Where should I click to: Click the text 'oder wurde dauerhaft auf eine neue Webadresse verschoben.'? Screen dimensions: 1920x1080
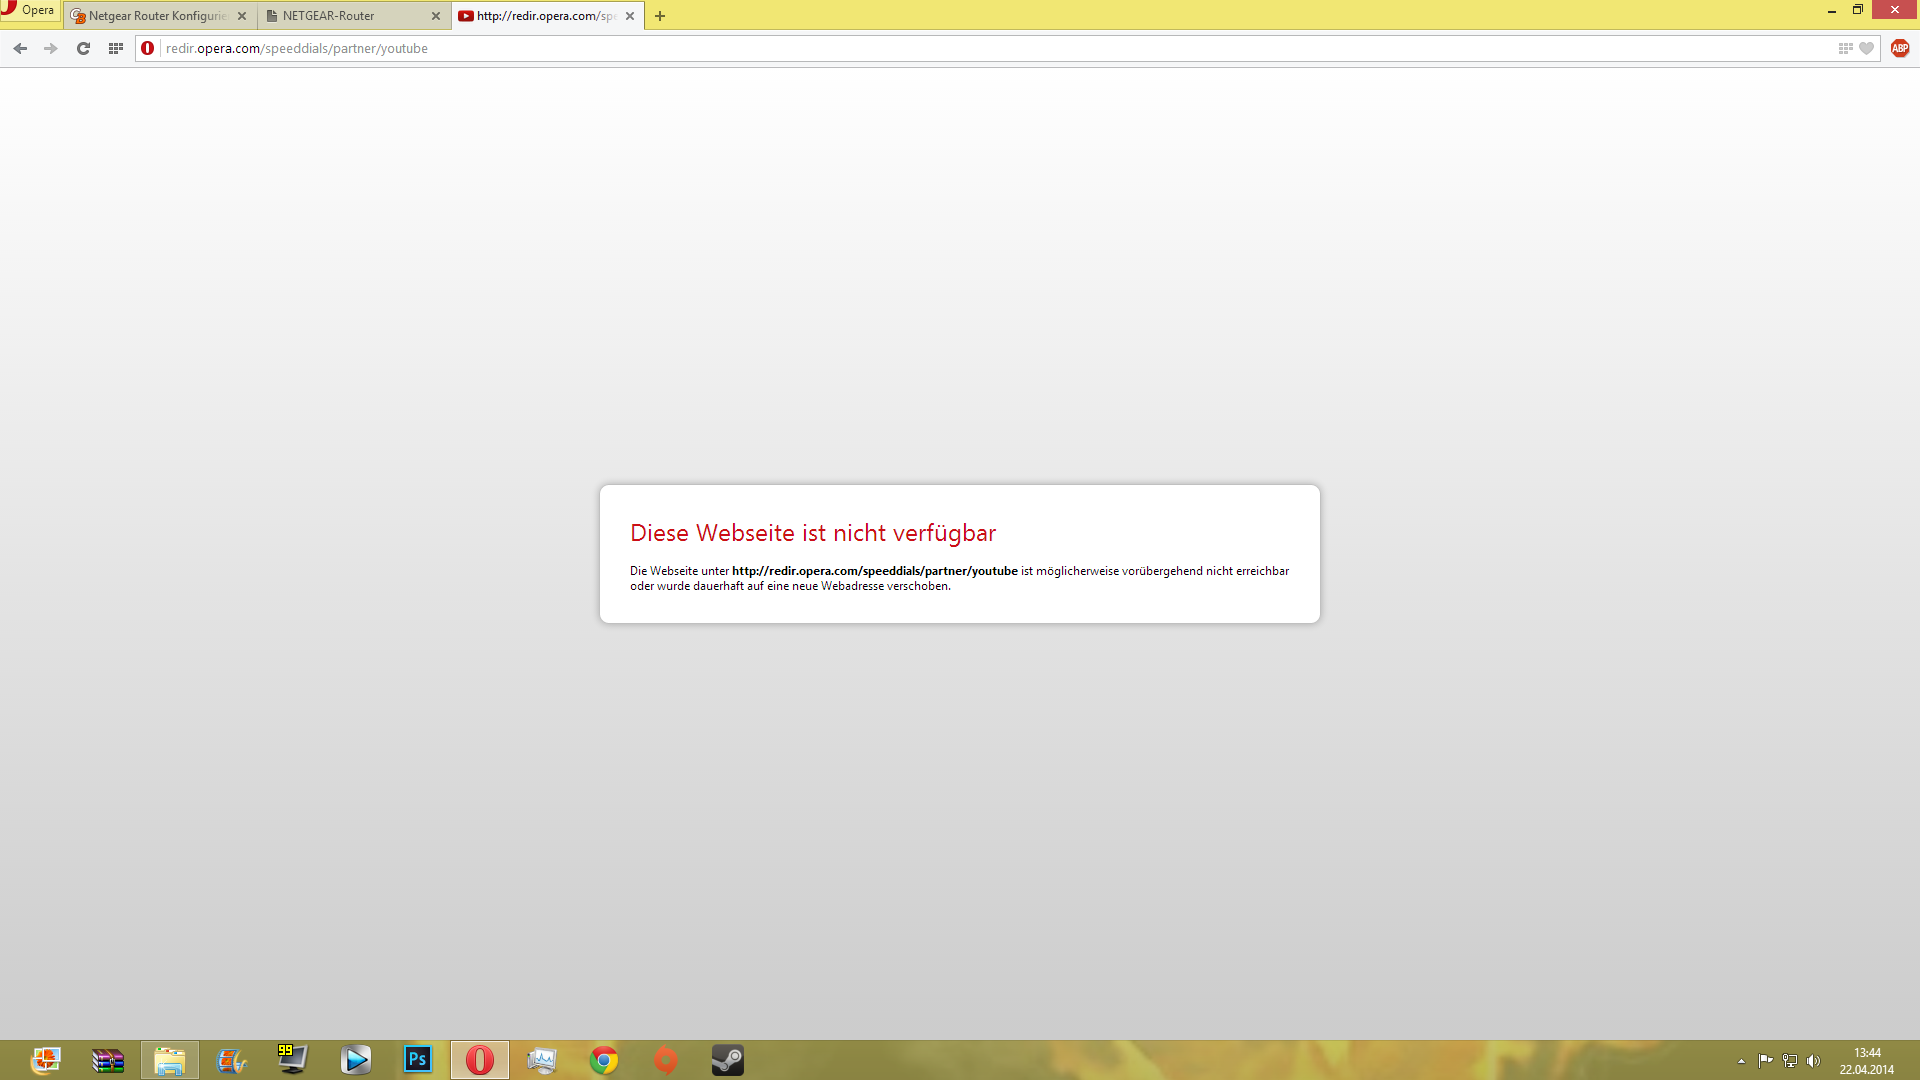[x=790, y=586]
